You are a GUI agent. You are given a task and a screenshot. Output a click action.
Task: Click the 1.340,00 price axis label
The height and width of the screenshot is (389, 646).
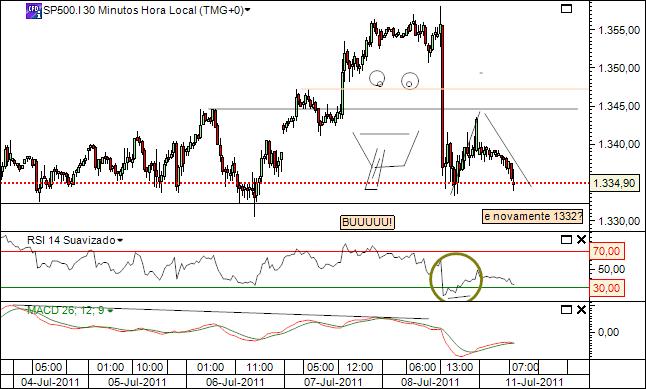pos(619,144)
